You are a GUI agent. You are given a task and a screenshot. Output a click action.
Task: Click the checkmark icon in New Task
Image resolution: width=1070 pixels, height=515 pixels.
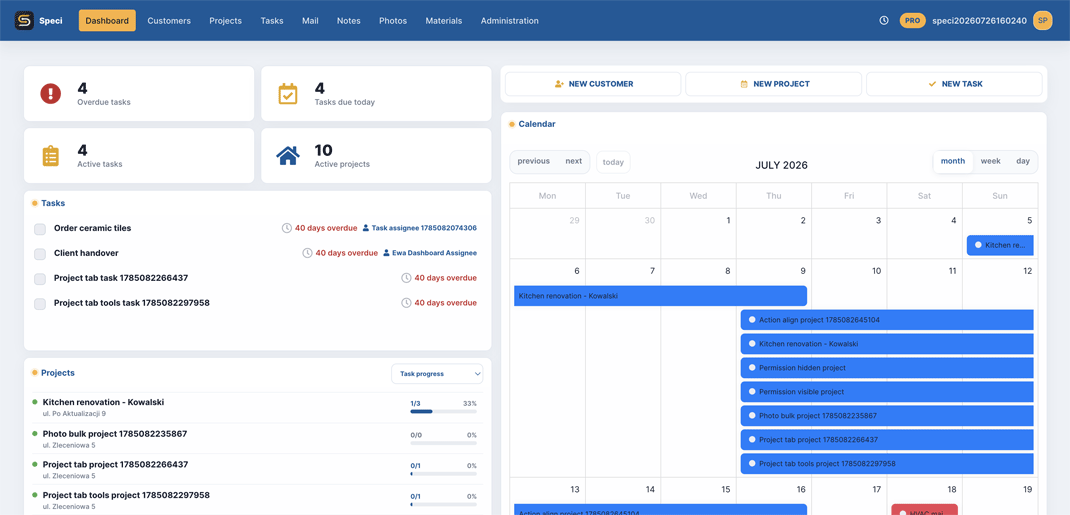coord(932,84)
